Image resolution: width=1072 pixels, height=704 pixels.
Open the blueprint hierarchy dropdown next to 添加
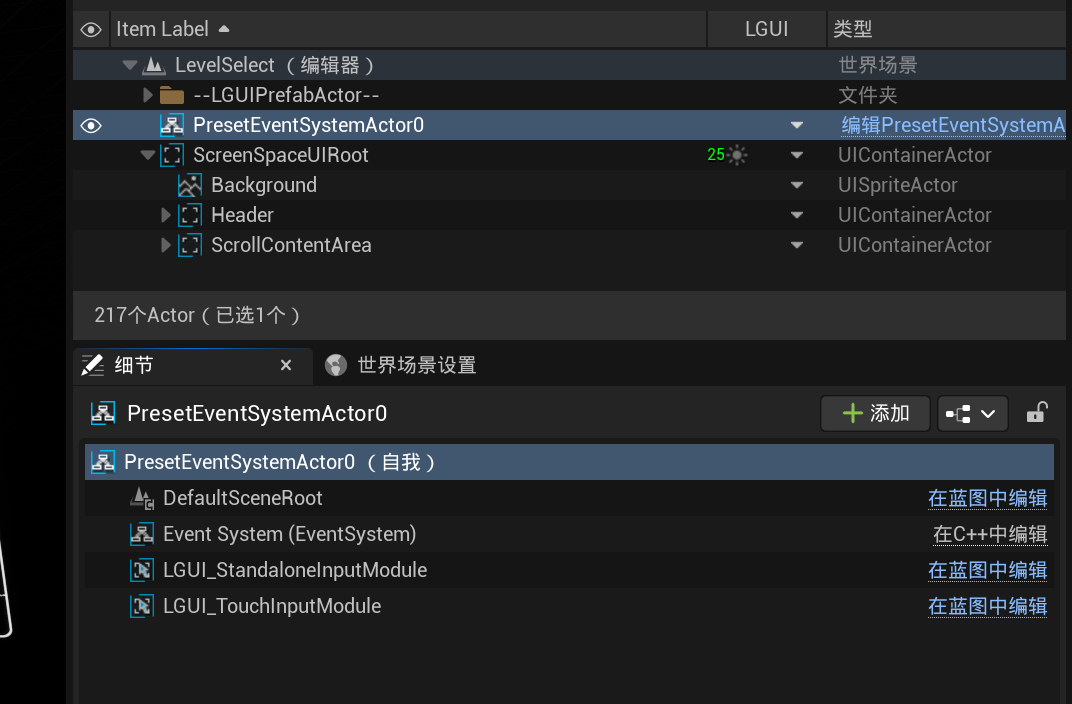[972, 414]
